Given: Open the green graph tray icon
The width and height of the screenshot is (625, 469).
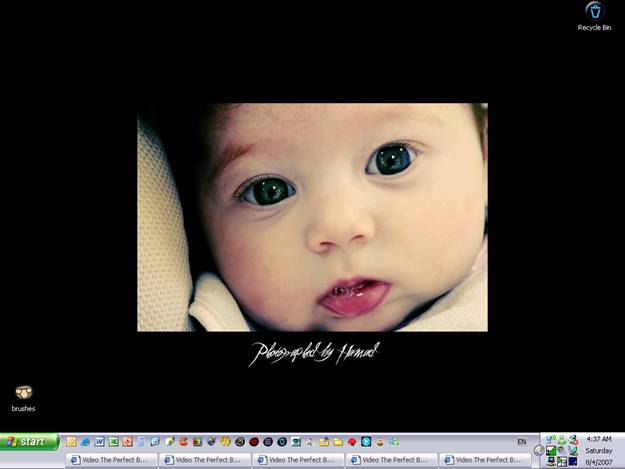Looking at the screenshot, I should [x=551, y=451].
